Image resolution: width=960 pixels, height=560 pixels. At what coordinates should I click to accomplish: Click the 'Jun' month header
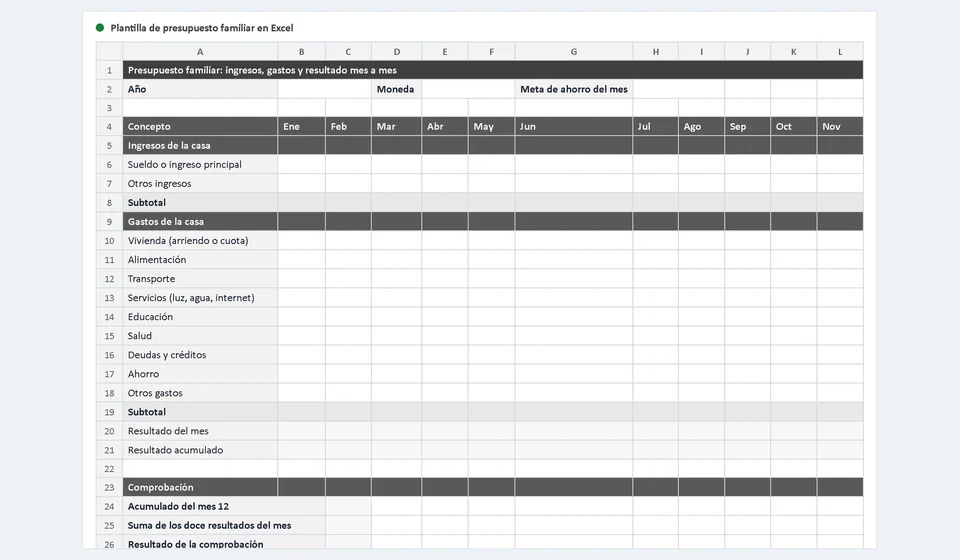574,127
